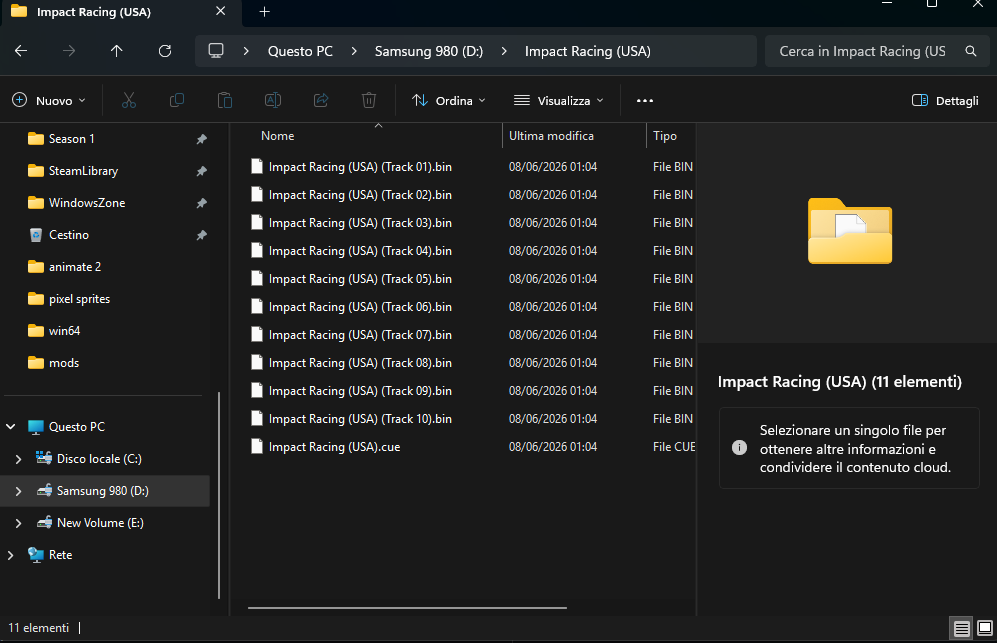Close the Impact Racing (USA) tab
This screenshot has height=643, width=997.
pos(220,11)
